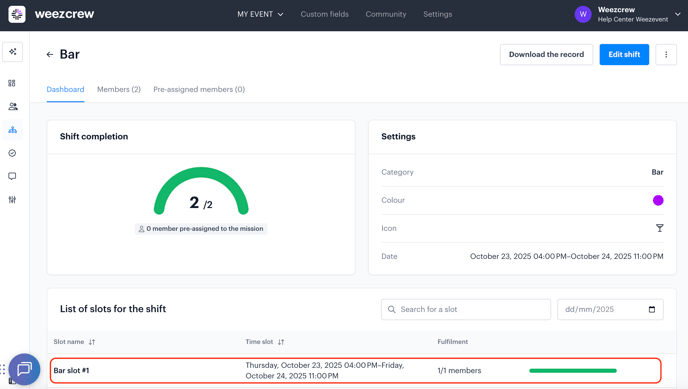Open the checkmark circle icon in sidebar

[x=12, y=153]
